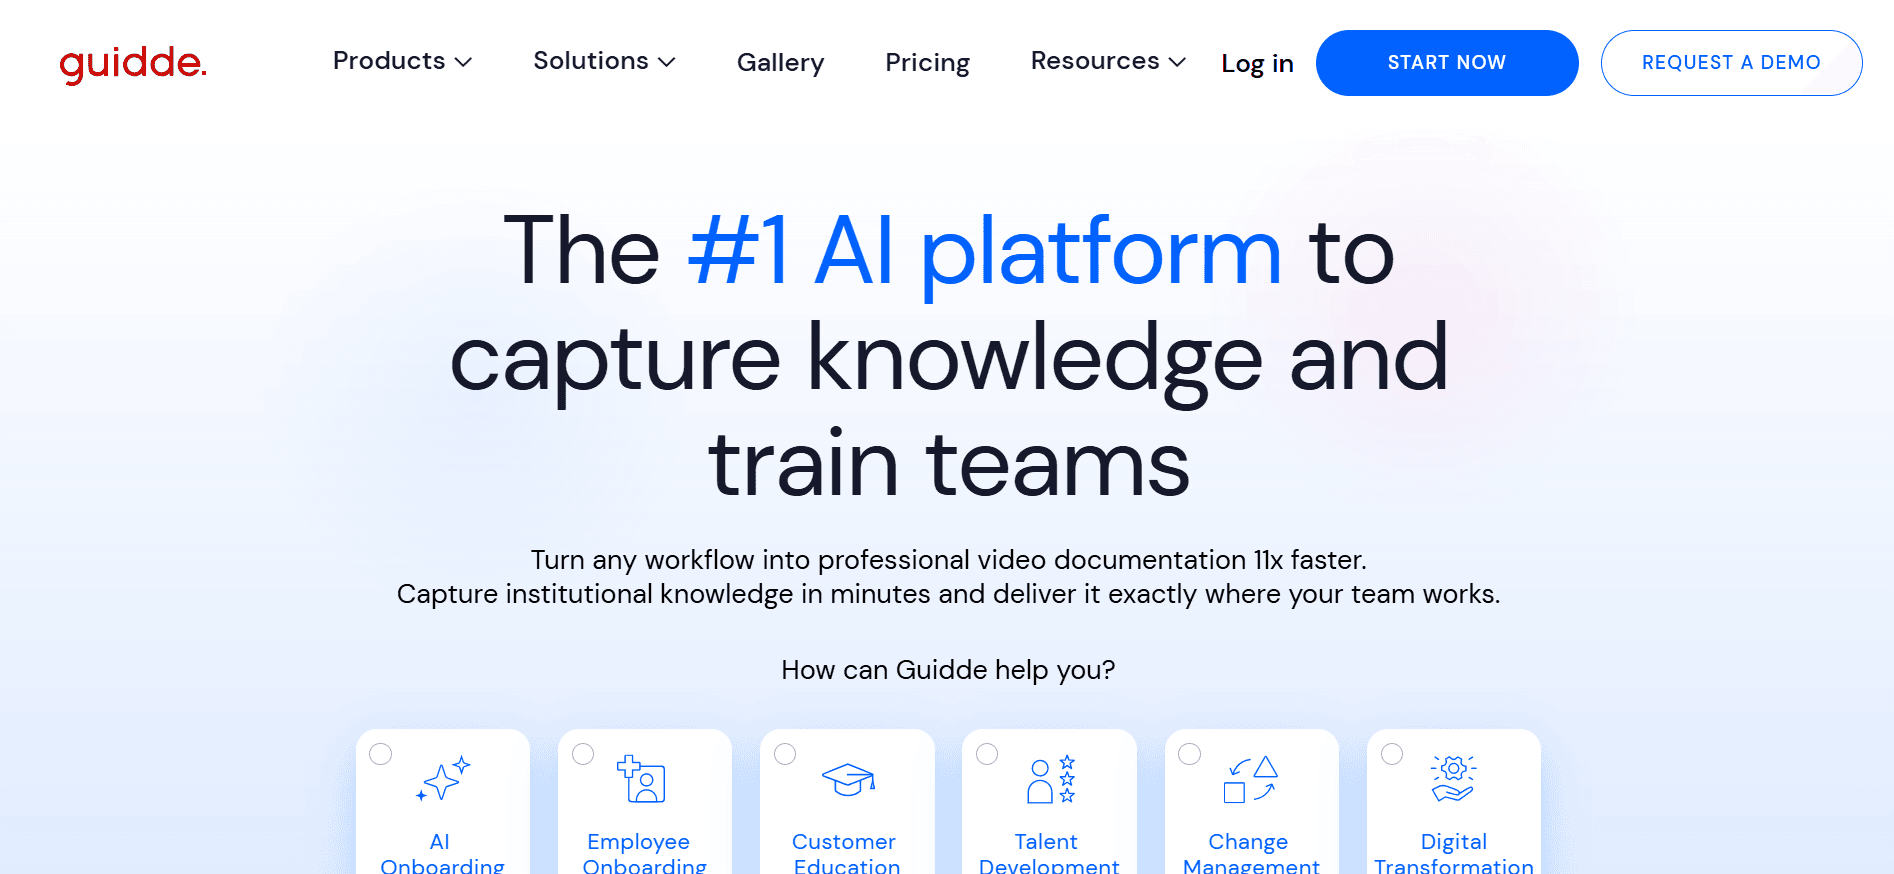
Task: Select the Change Management radio button
Action: (1189, 754)
